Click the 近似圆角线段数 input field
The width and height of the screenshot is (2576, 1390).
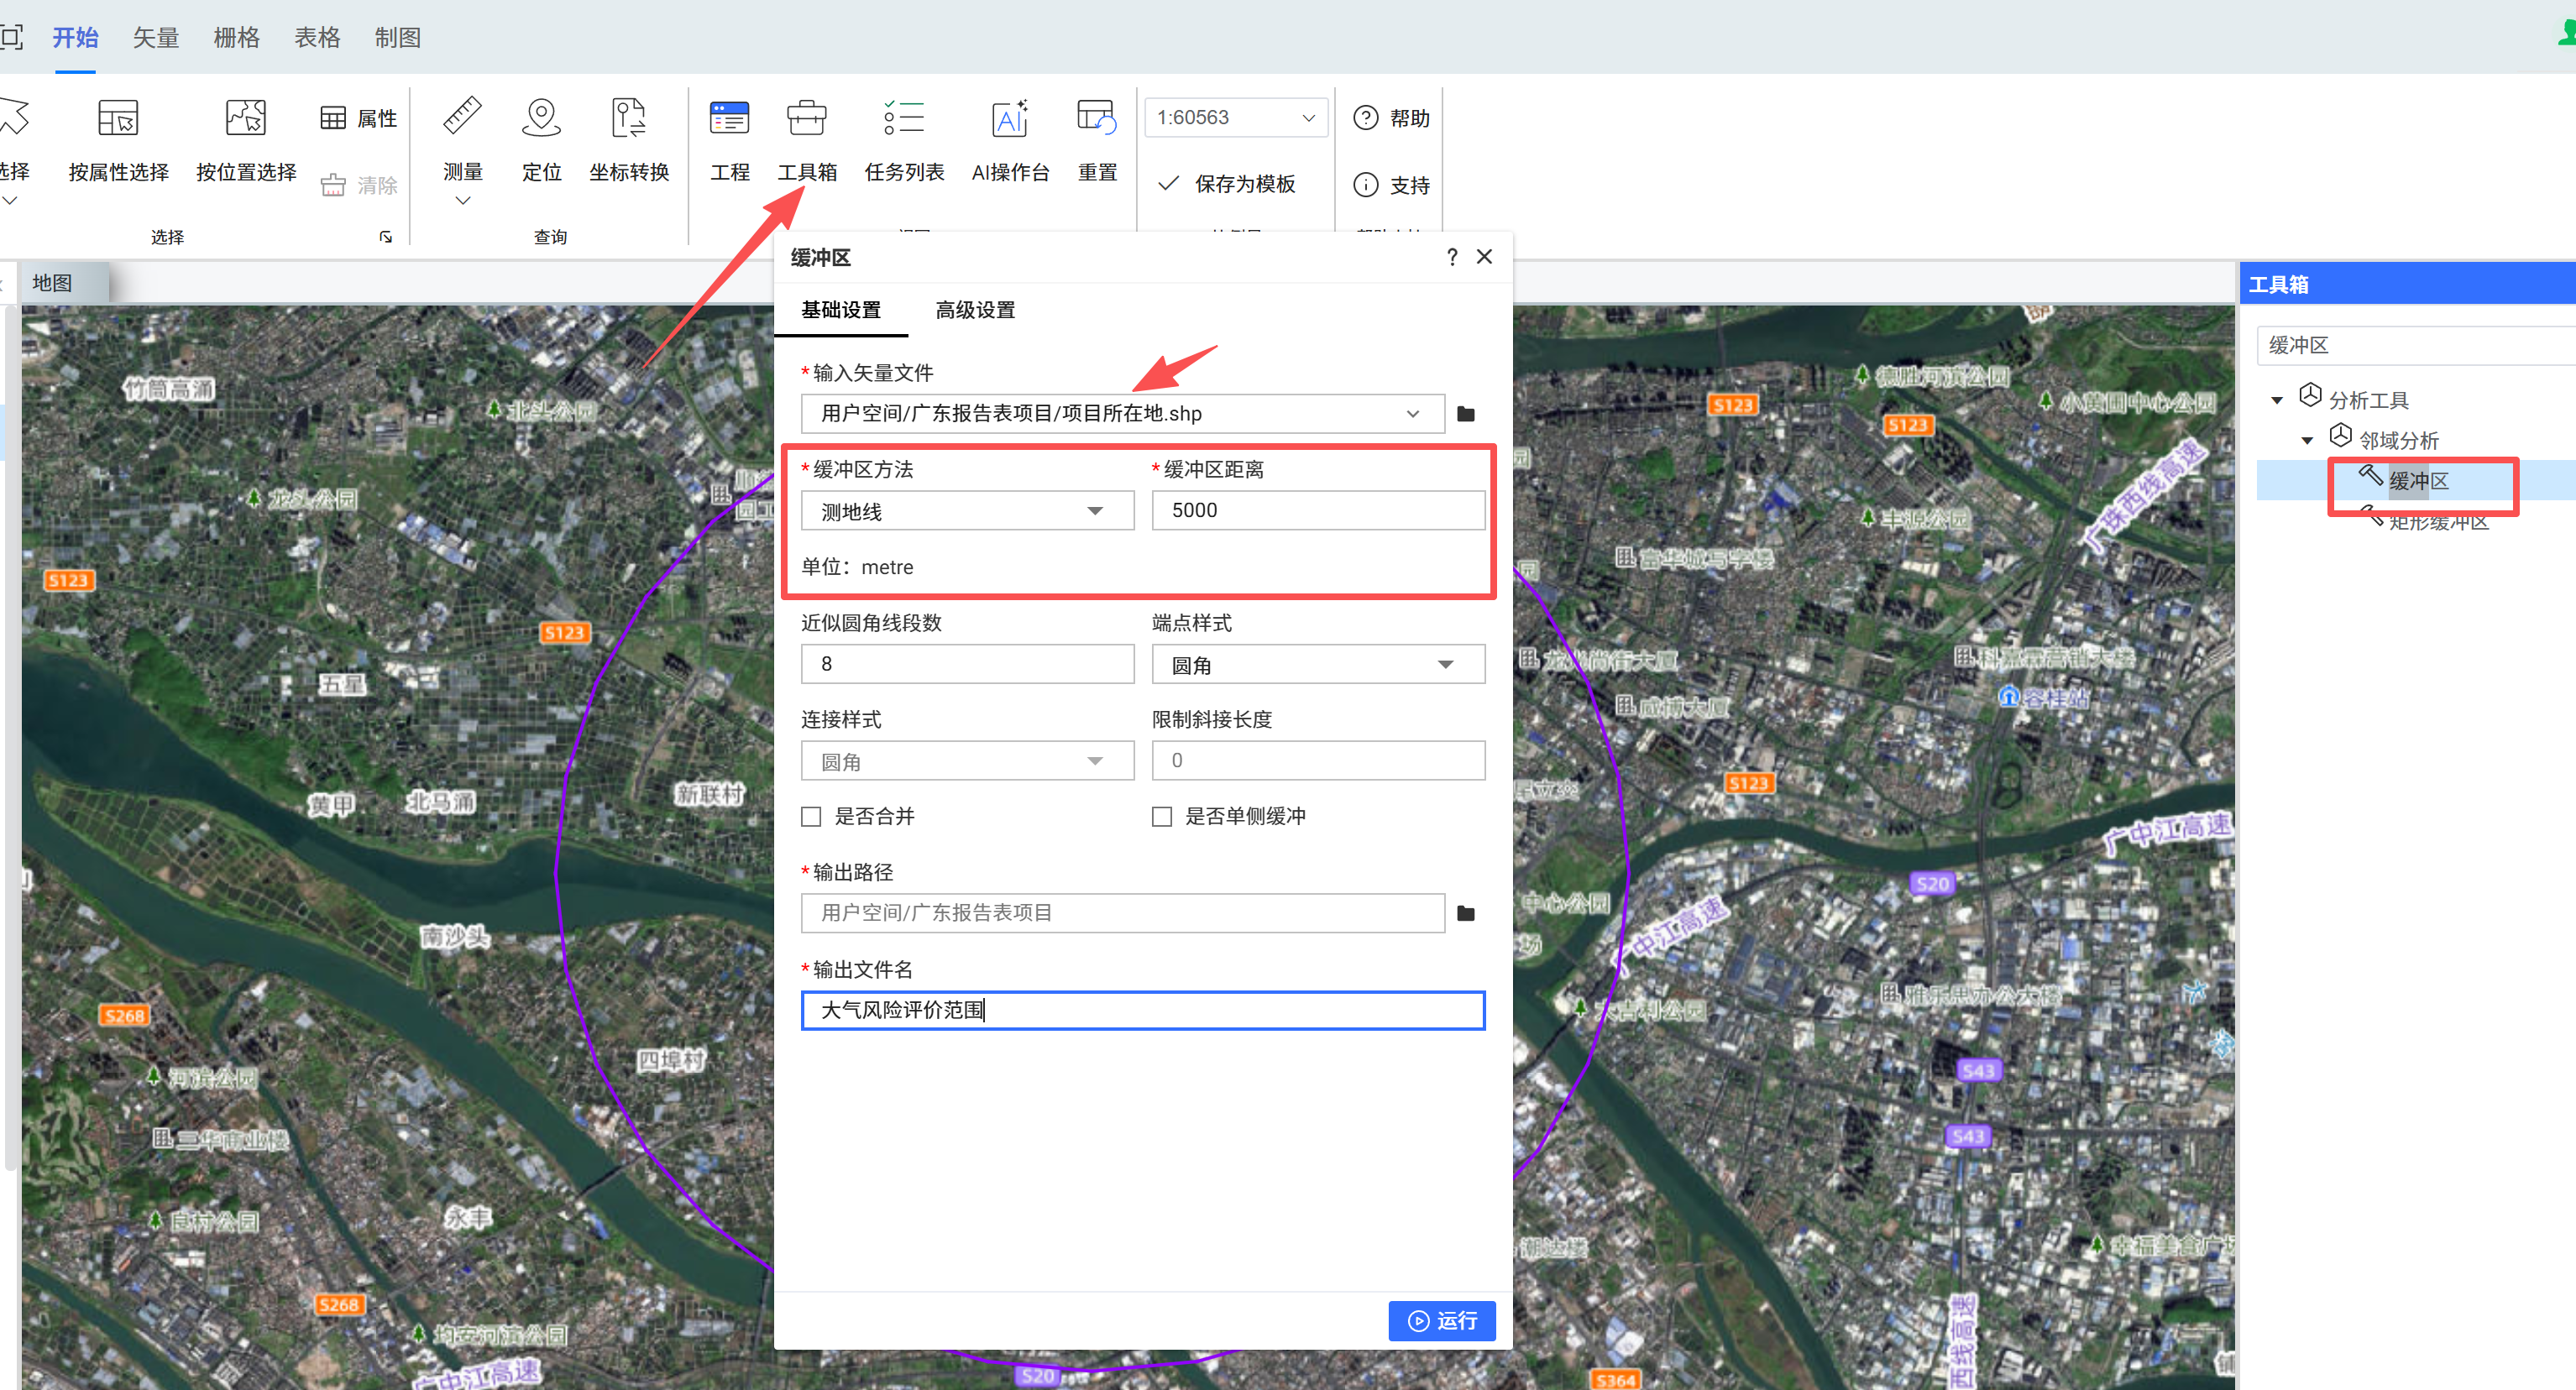(967, 664)
